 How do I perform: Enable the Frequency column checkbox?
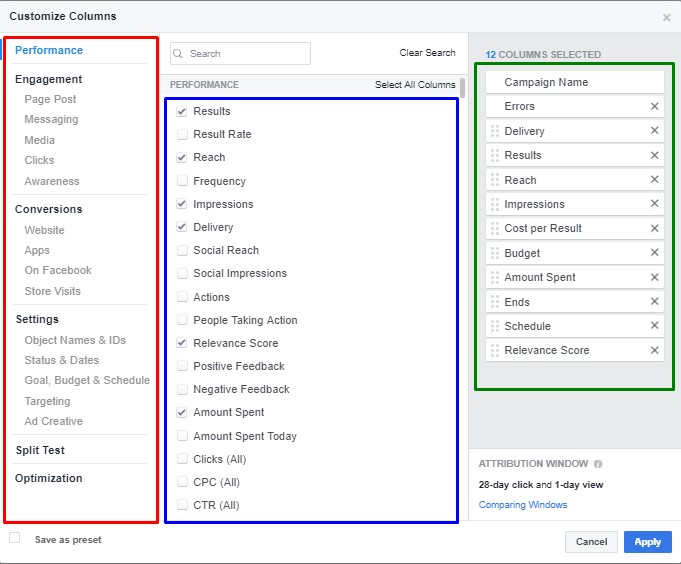click(x=182, y=180)
